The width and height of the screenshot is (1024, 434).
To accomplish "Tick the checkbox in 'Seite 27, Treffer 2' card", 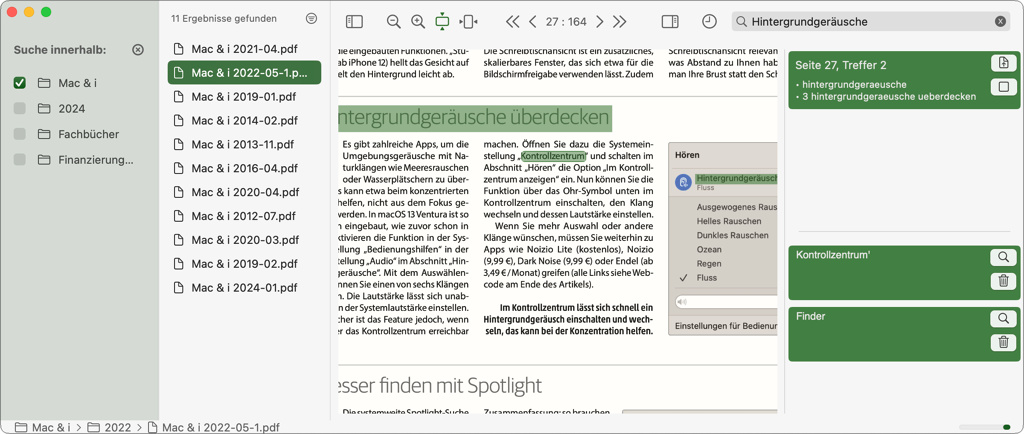I will click(x=1003, y=87).
